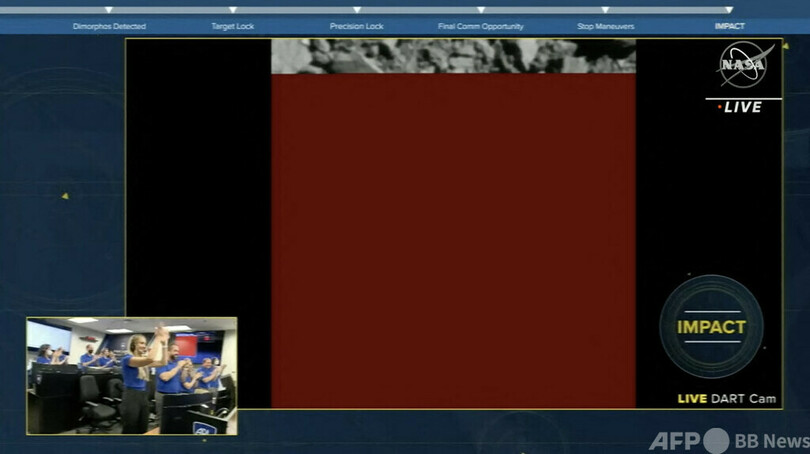This screenshot has width=810, height=454.
Task: Click the triangle marker above Precision Lock
Action: pos(357,10)
